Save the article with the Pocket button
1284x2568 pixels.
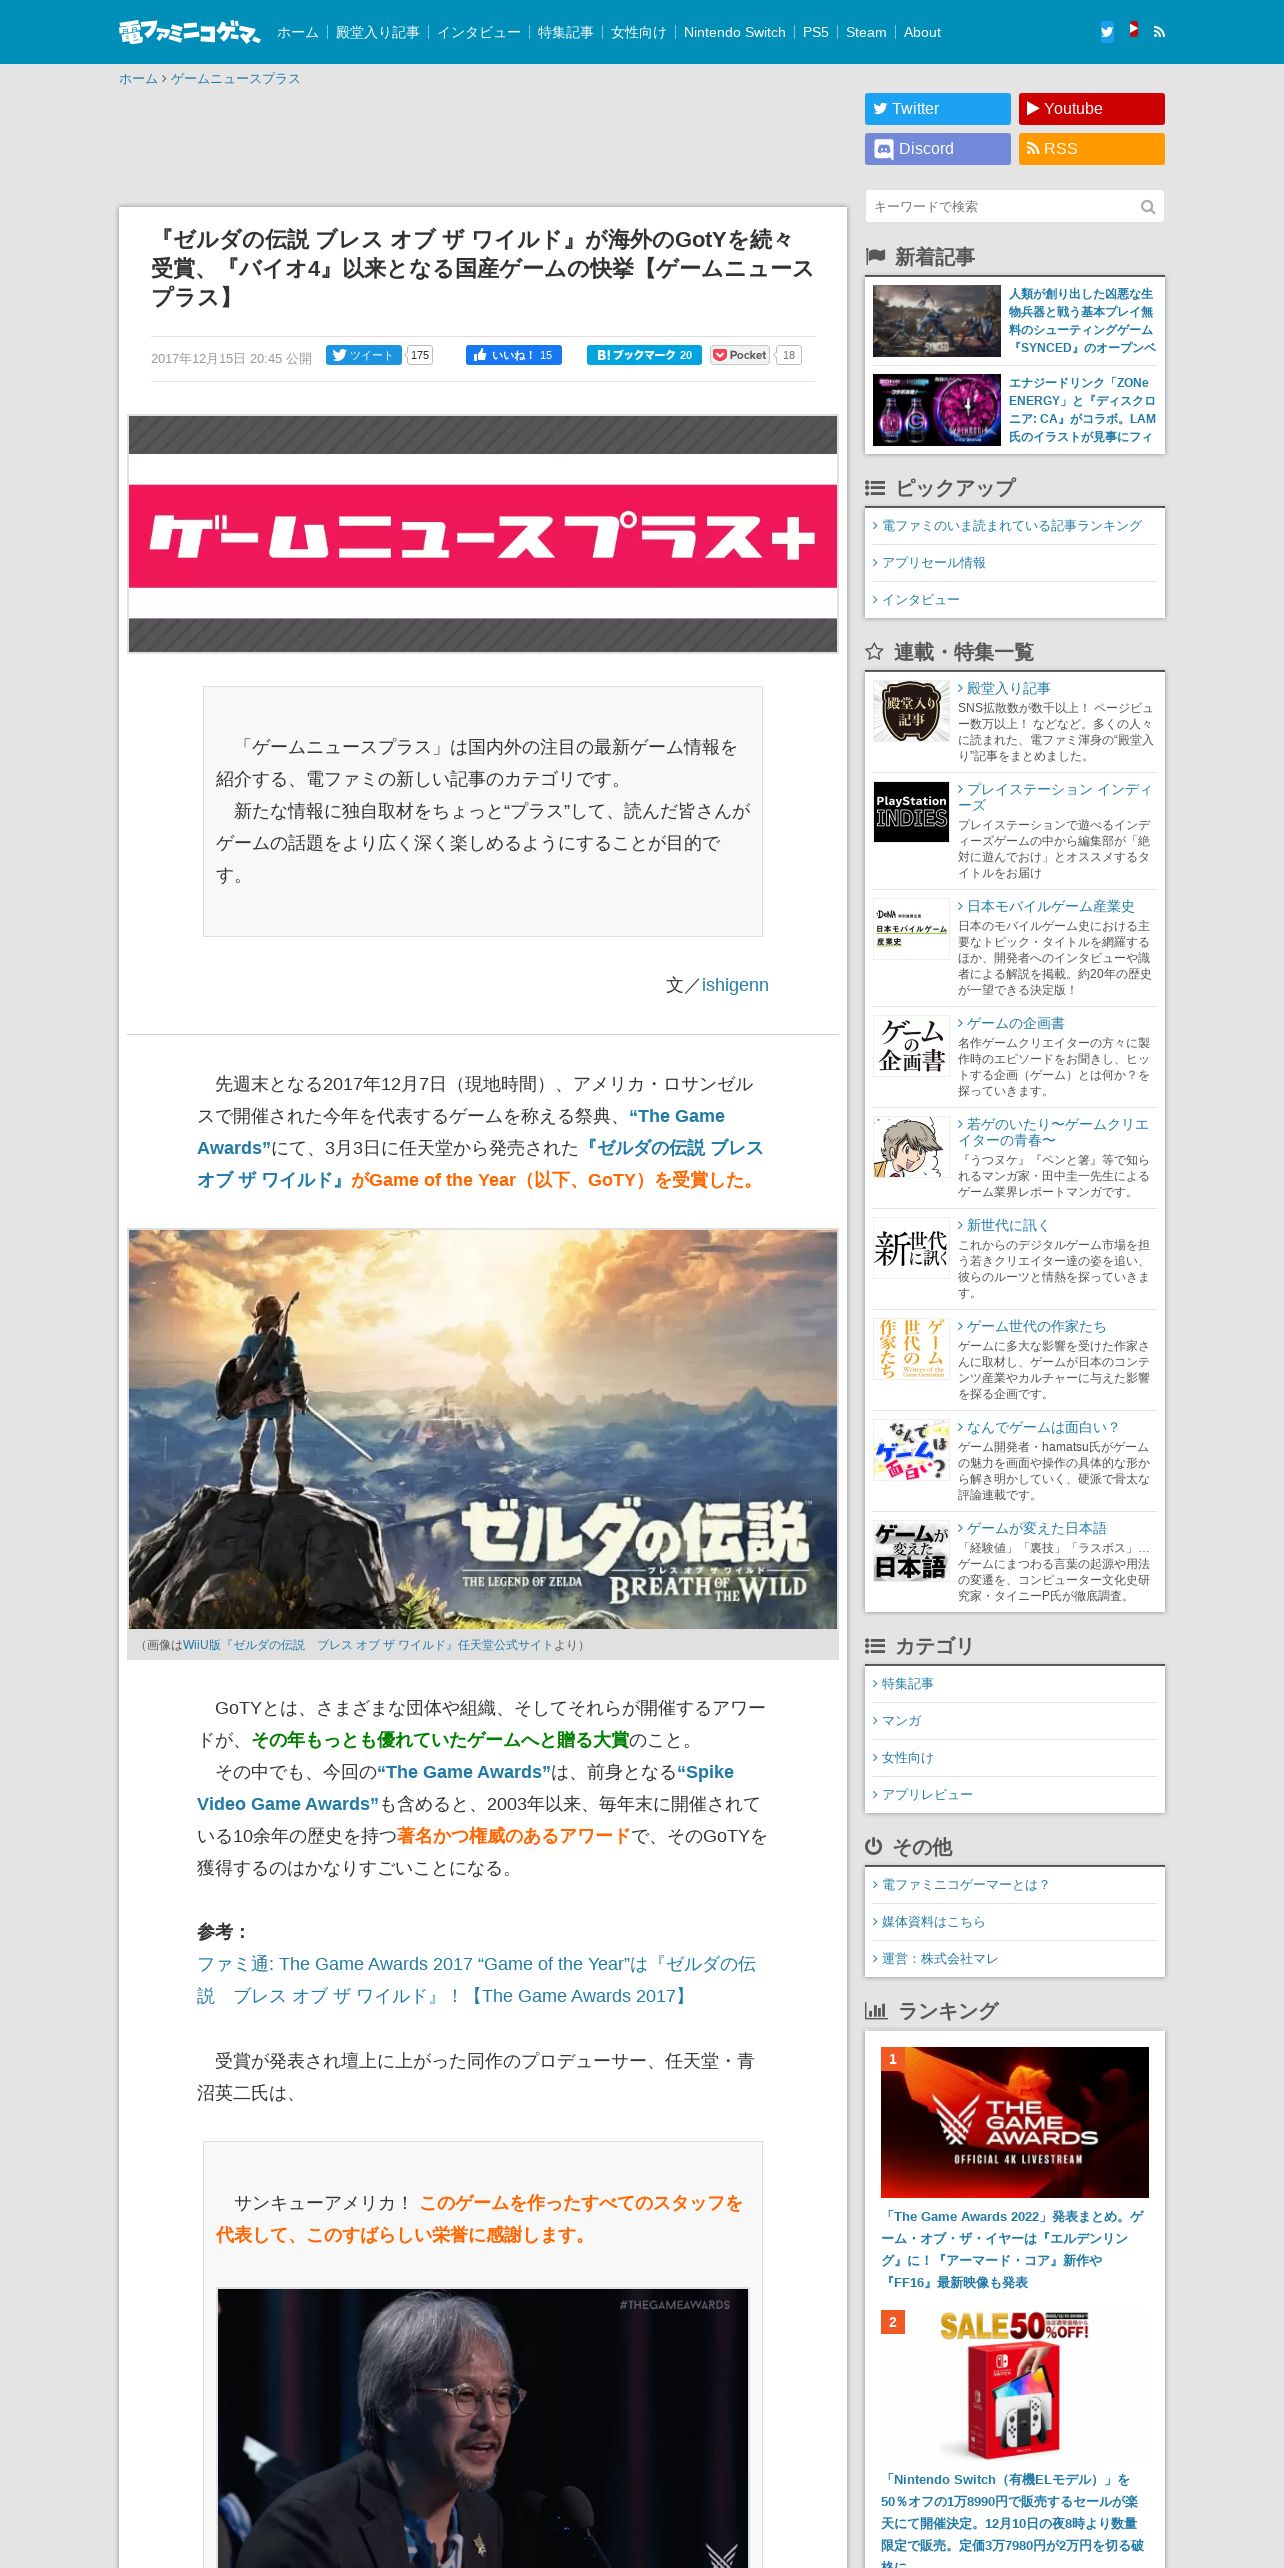pos(740,355)
